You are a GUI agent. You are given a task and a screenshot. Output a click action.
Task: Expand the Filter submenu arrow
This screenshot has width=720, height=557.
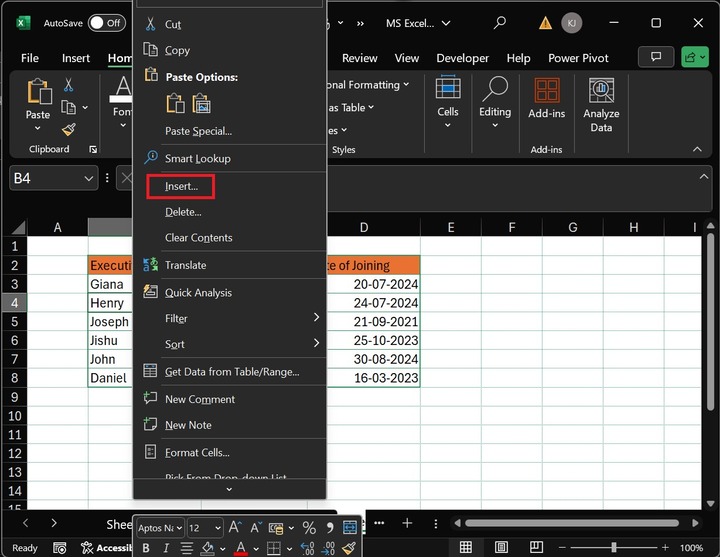[316, 318]
